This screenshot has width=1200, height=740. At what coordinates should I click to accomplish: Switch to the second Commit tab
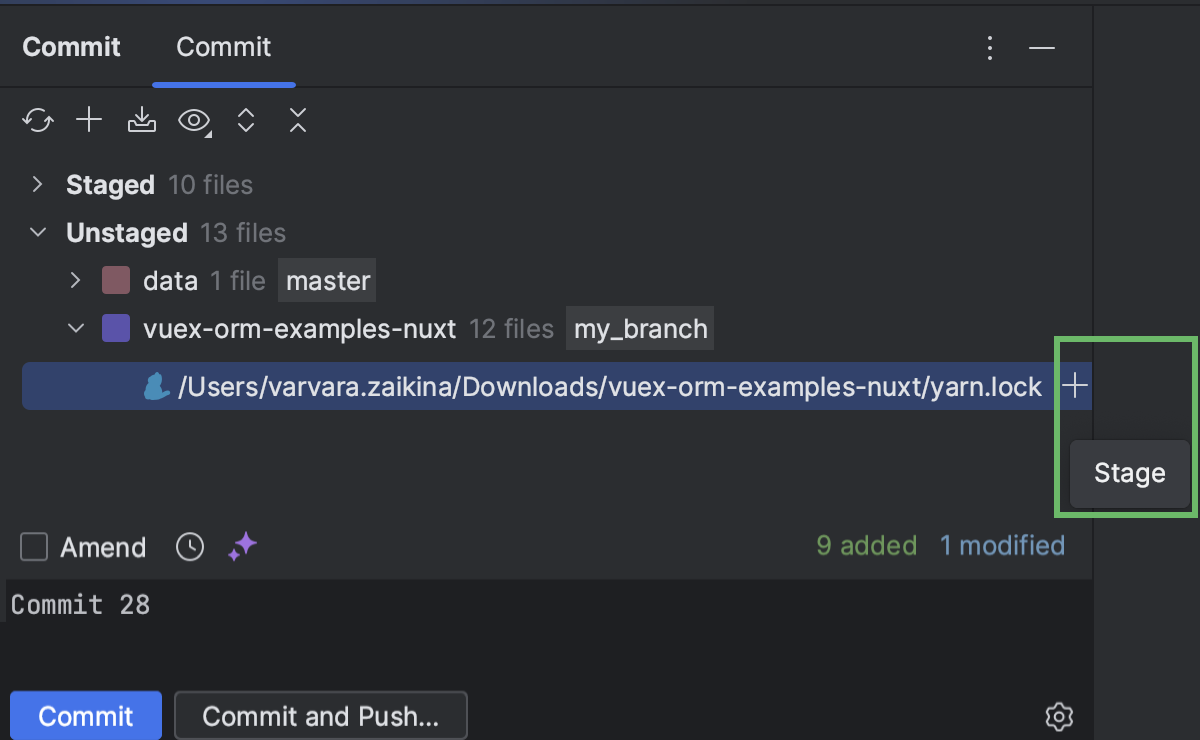223,47
